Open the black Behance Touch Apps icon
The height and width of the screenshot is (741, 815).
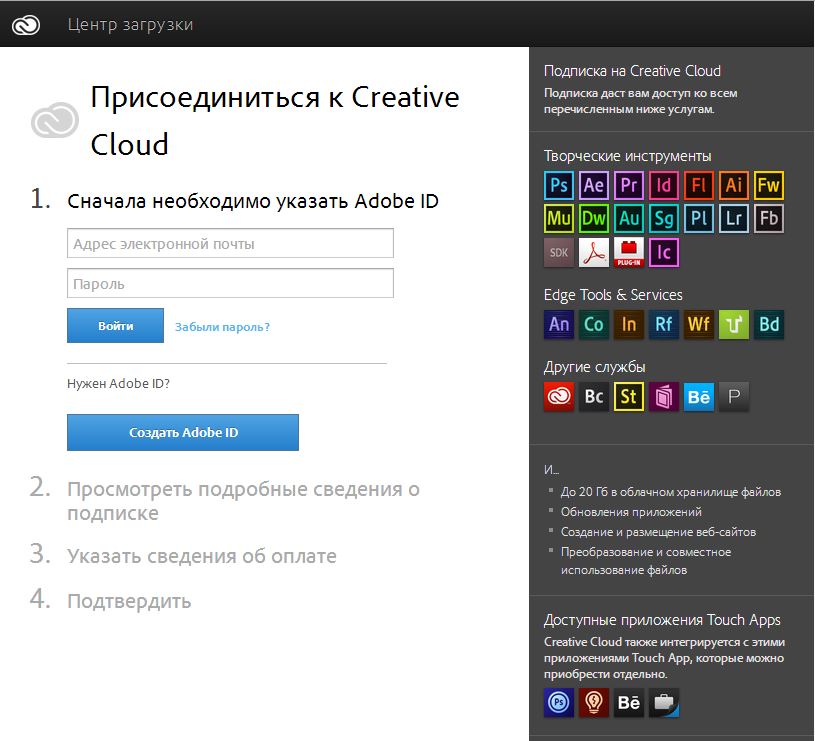pyautogui.click(x=629, y=703)
